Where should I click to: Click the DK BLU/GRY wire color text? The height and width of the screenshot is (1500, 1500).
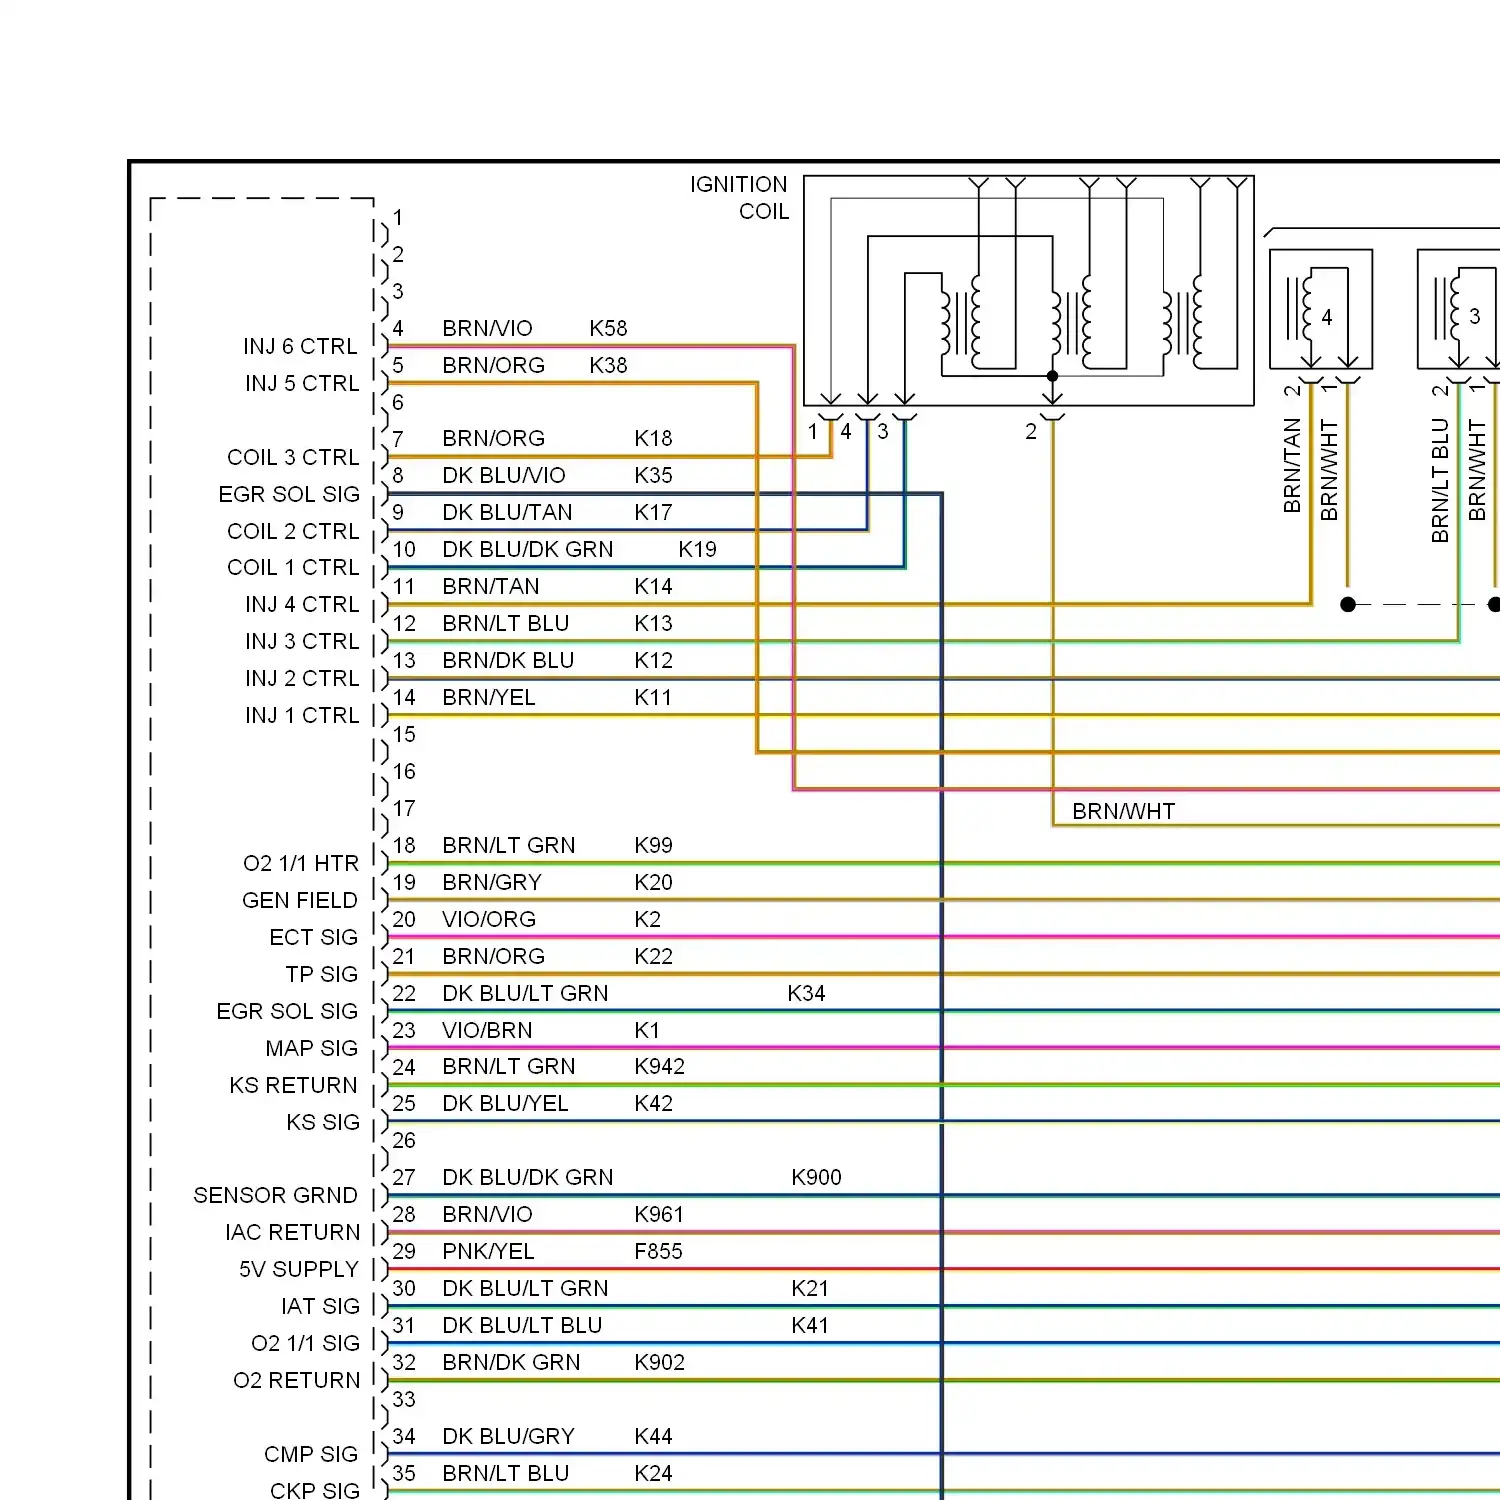508,1436
